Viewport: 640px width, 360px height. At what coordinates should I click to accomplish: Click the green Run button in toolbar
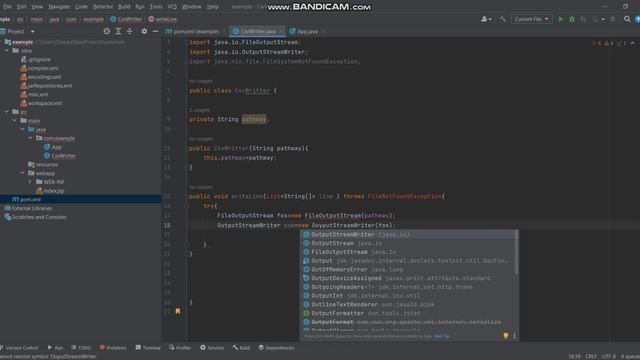560,19
